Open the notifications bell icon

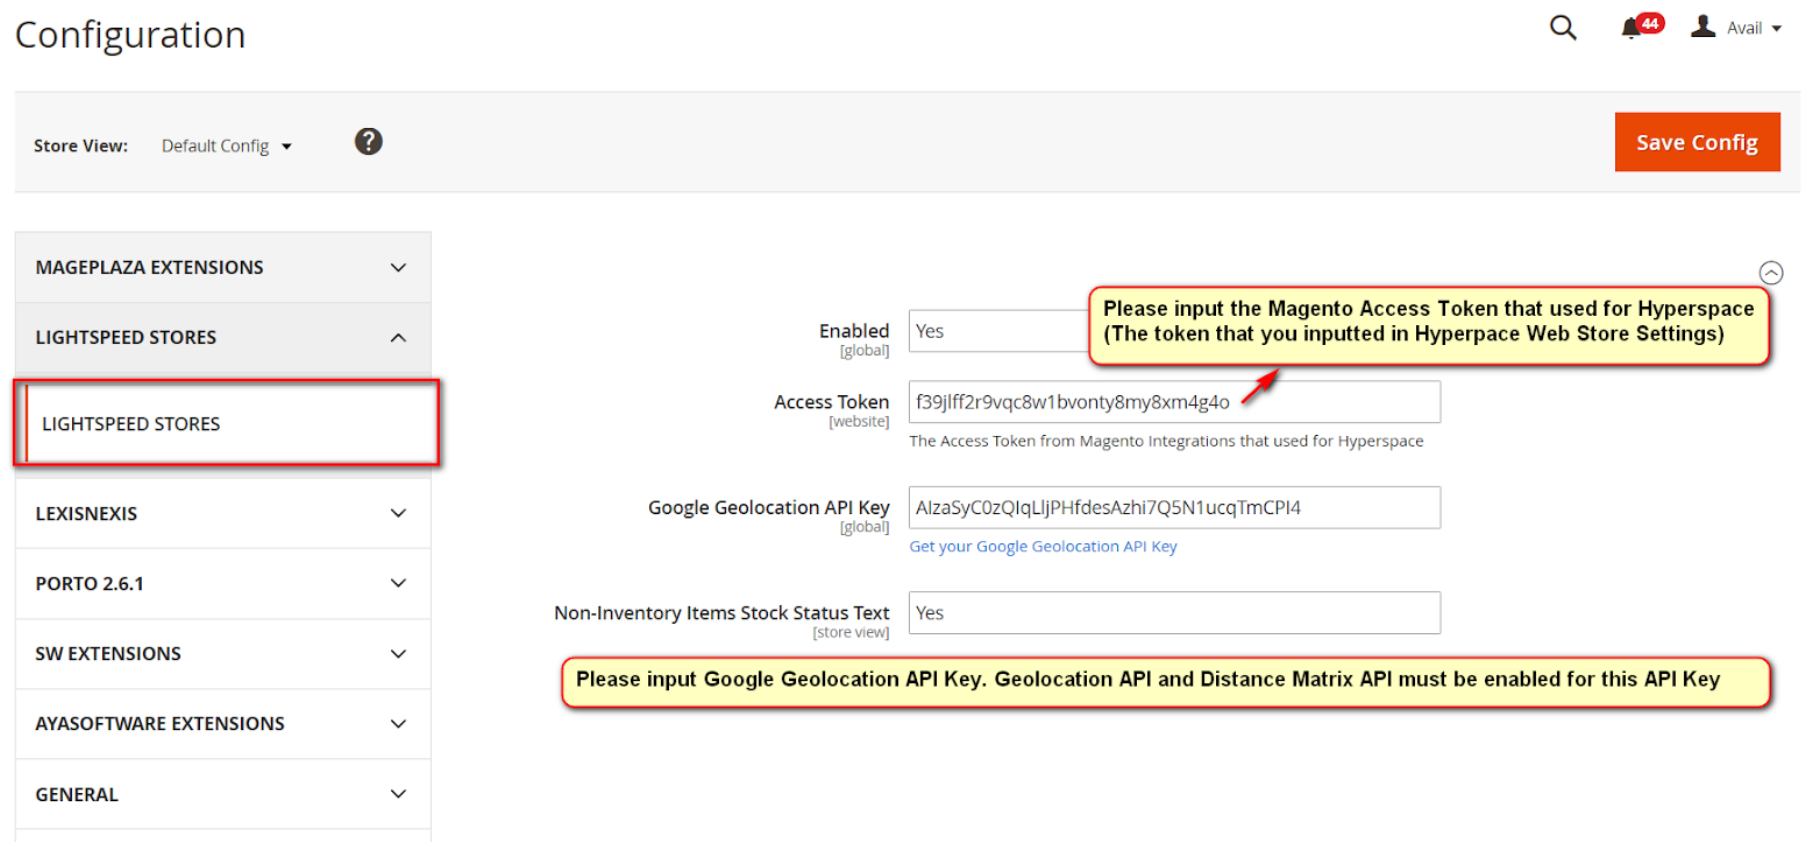pos(1631,28)
